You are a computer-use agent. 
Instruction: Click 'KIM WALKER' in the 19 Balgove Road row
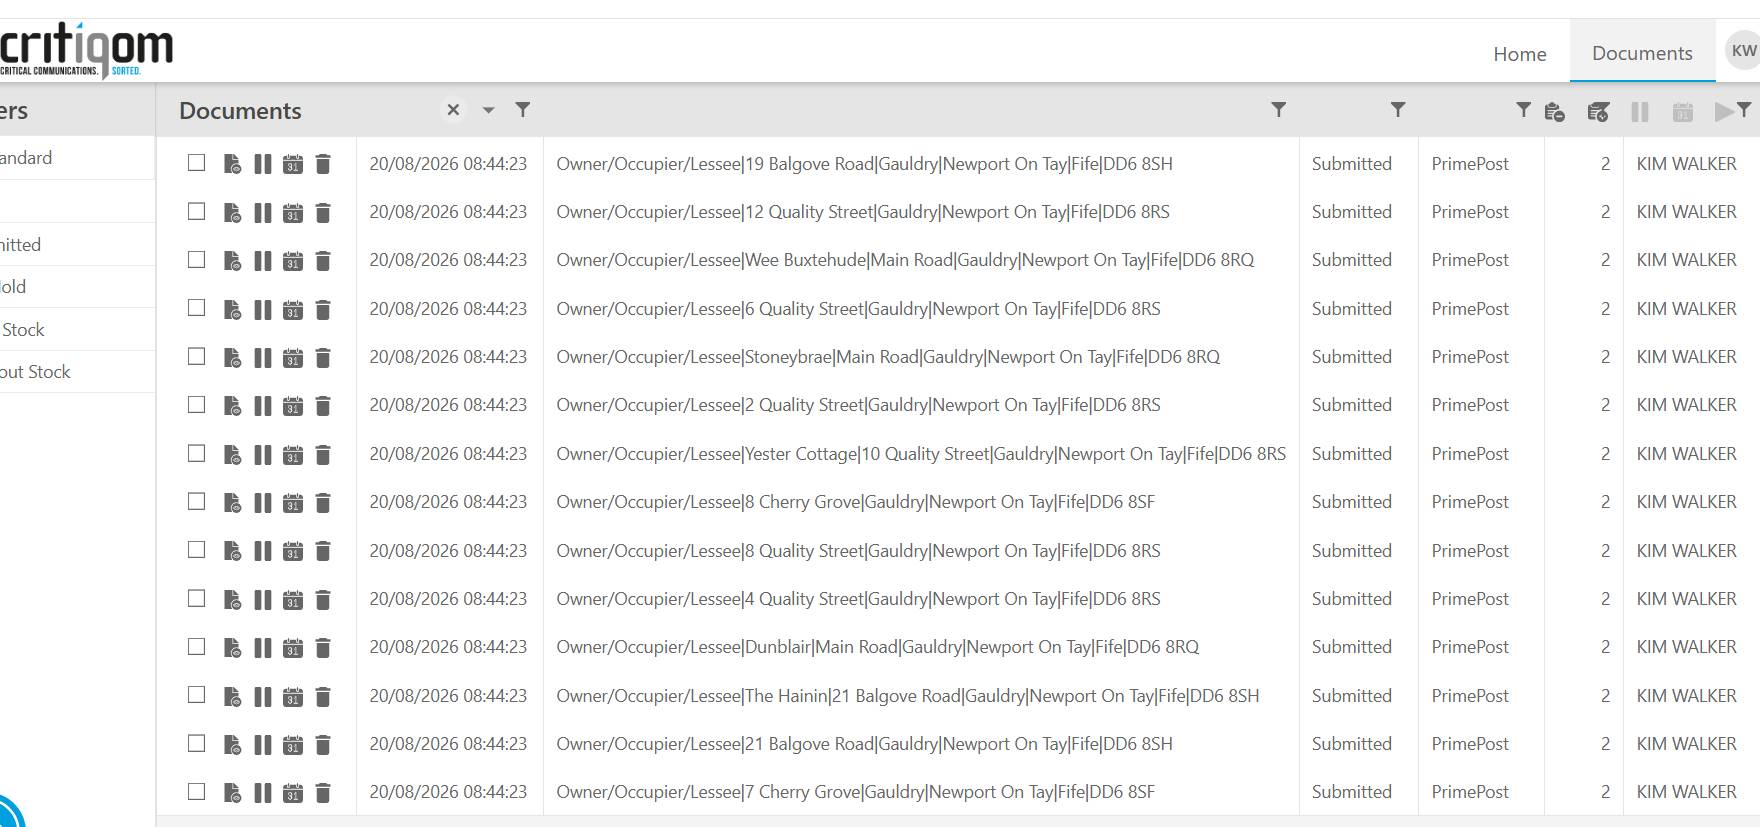[1686, 164]
